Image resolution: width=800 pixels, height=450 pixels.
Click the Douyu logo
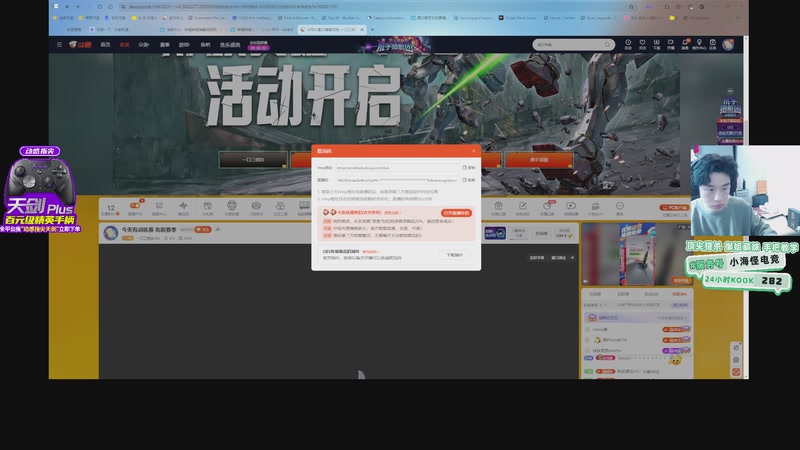[81, 44]
